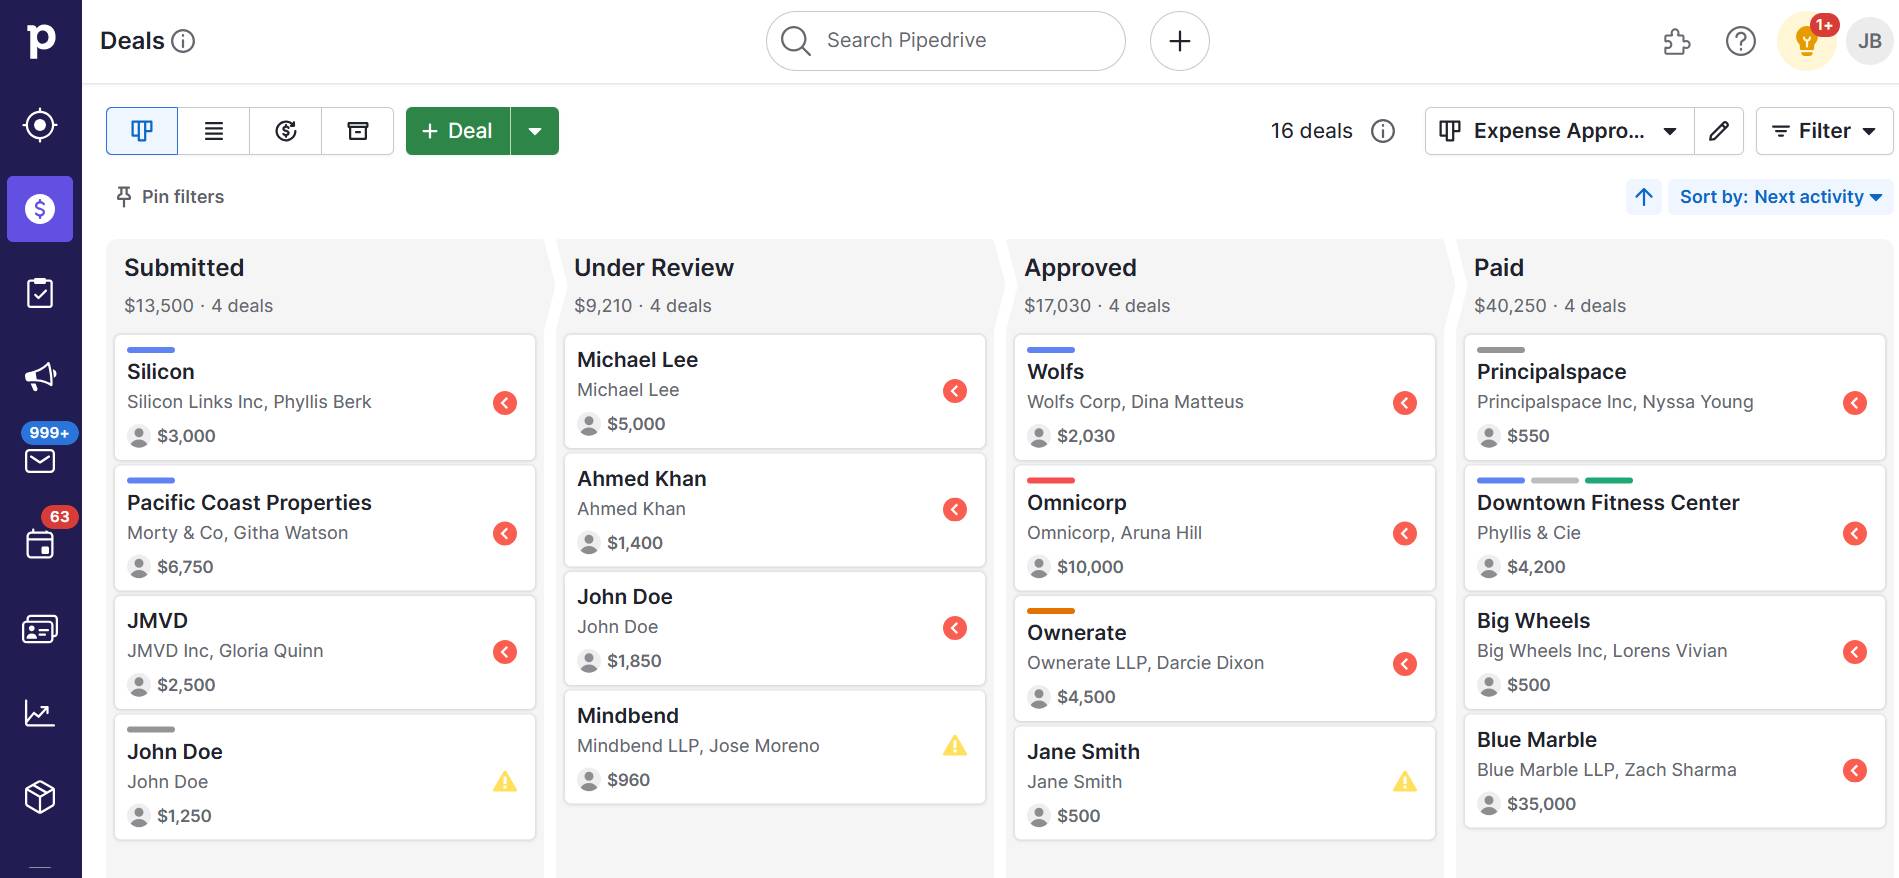Click the Paid stage header

tap(1499, 268)
